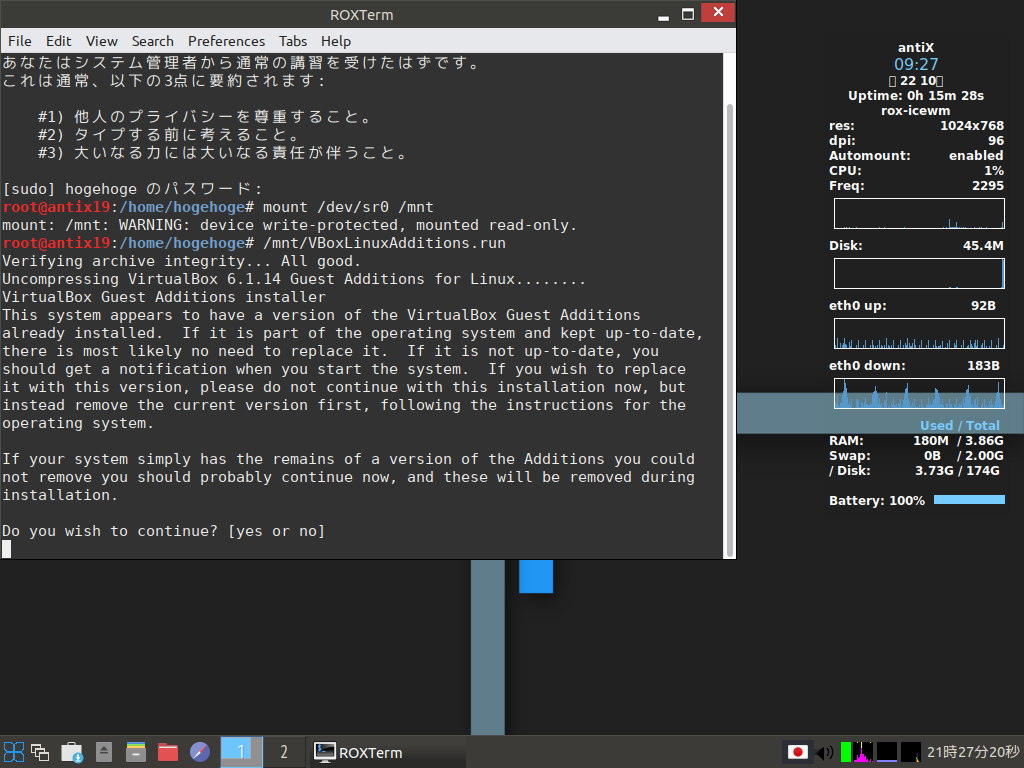Select the ROXTerm taskbar window button
This screenshot has height=768, width=1024.
387,752
